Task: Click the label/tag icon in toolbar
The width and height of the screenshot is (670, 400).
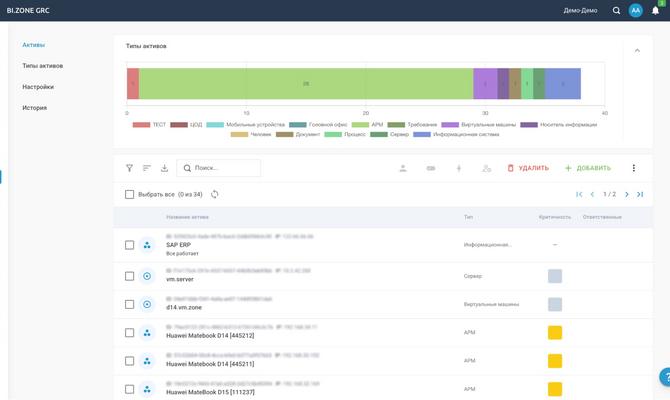Action: (431, 168)
